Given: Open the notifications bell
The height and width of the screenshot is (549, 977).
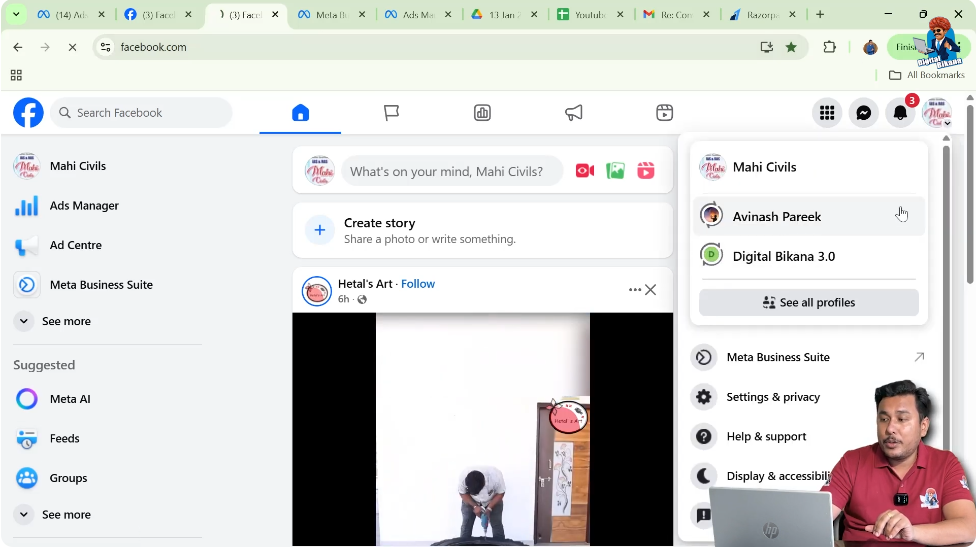Looking at the screenshot, I should 900,113.
